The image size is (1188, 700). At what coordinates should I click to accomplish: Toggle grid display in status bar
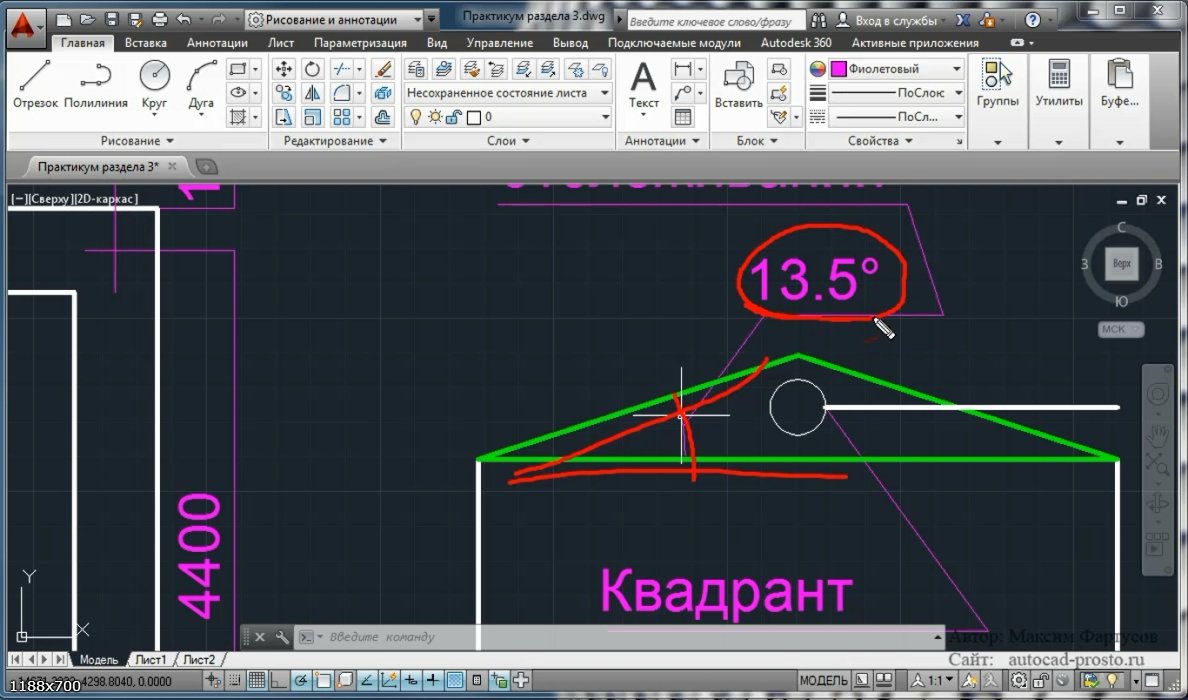256,681
